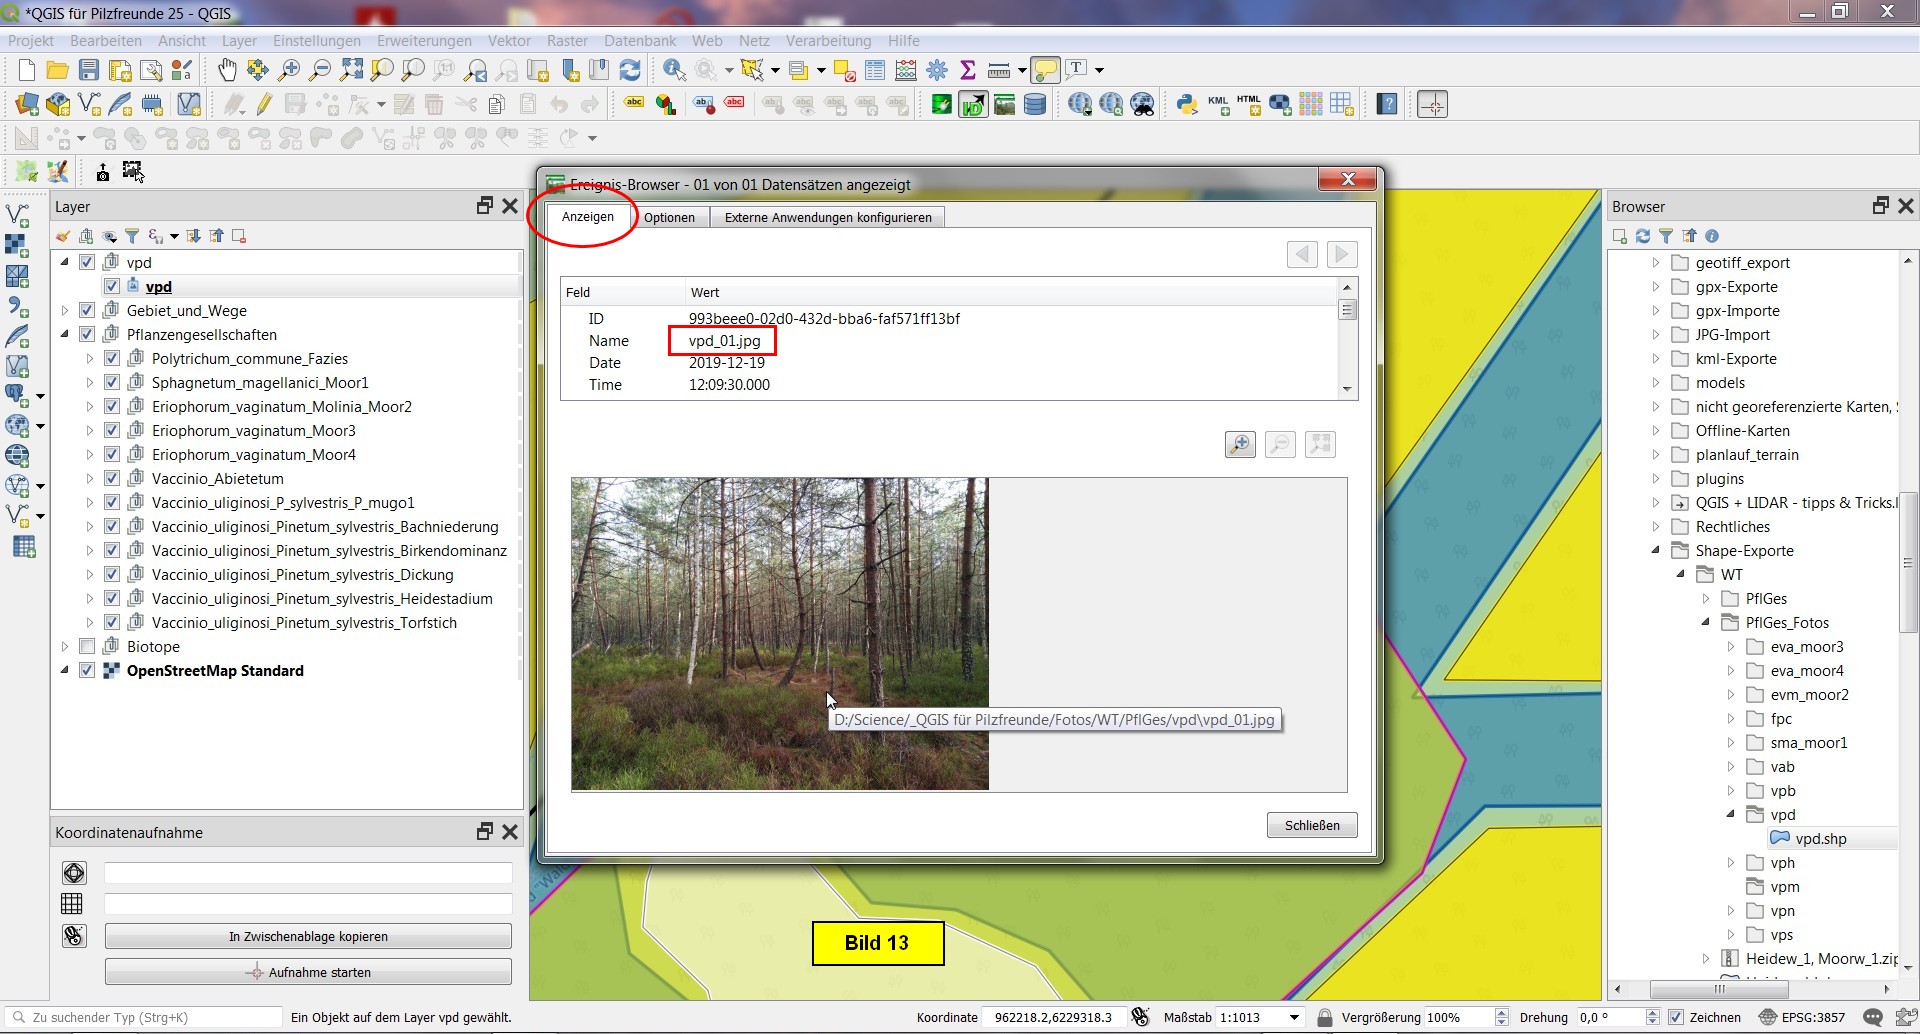Expand the Biotope layer group

click(x=65, y=647)
